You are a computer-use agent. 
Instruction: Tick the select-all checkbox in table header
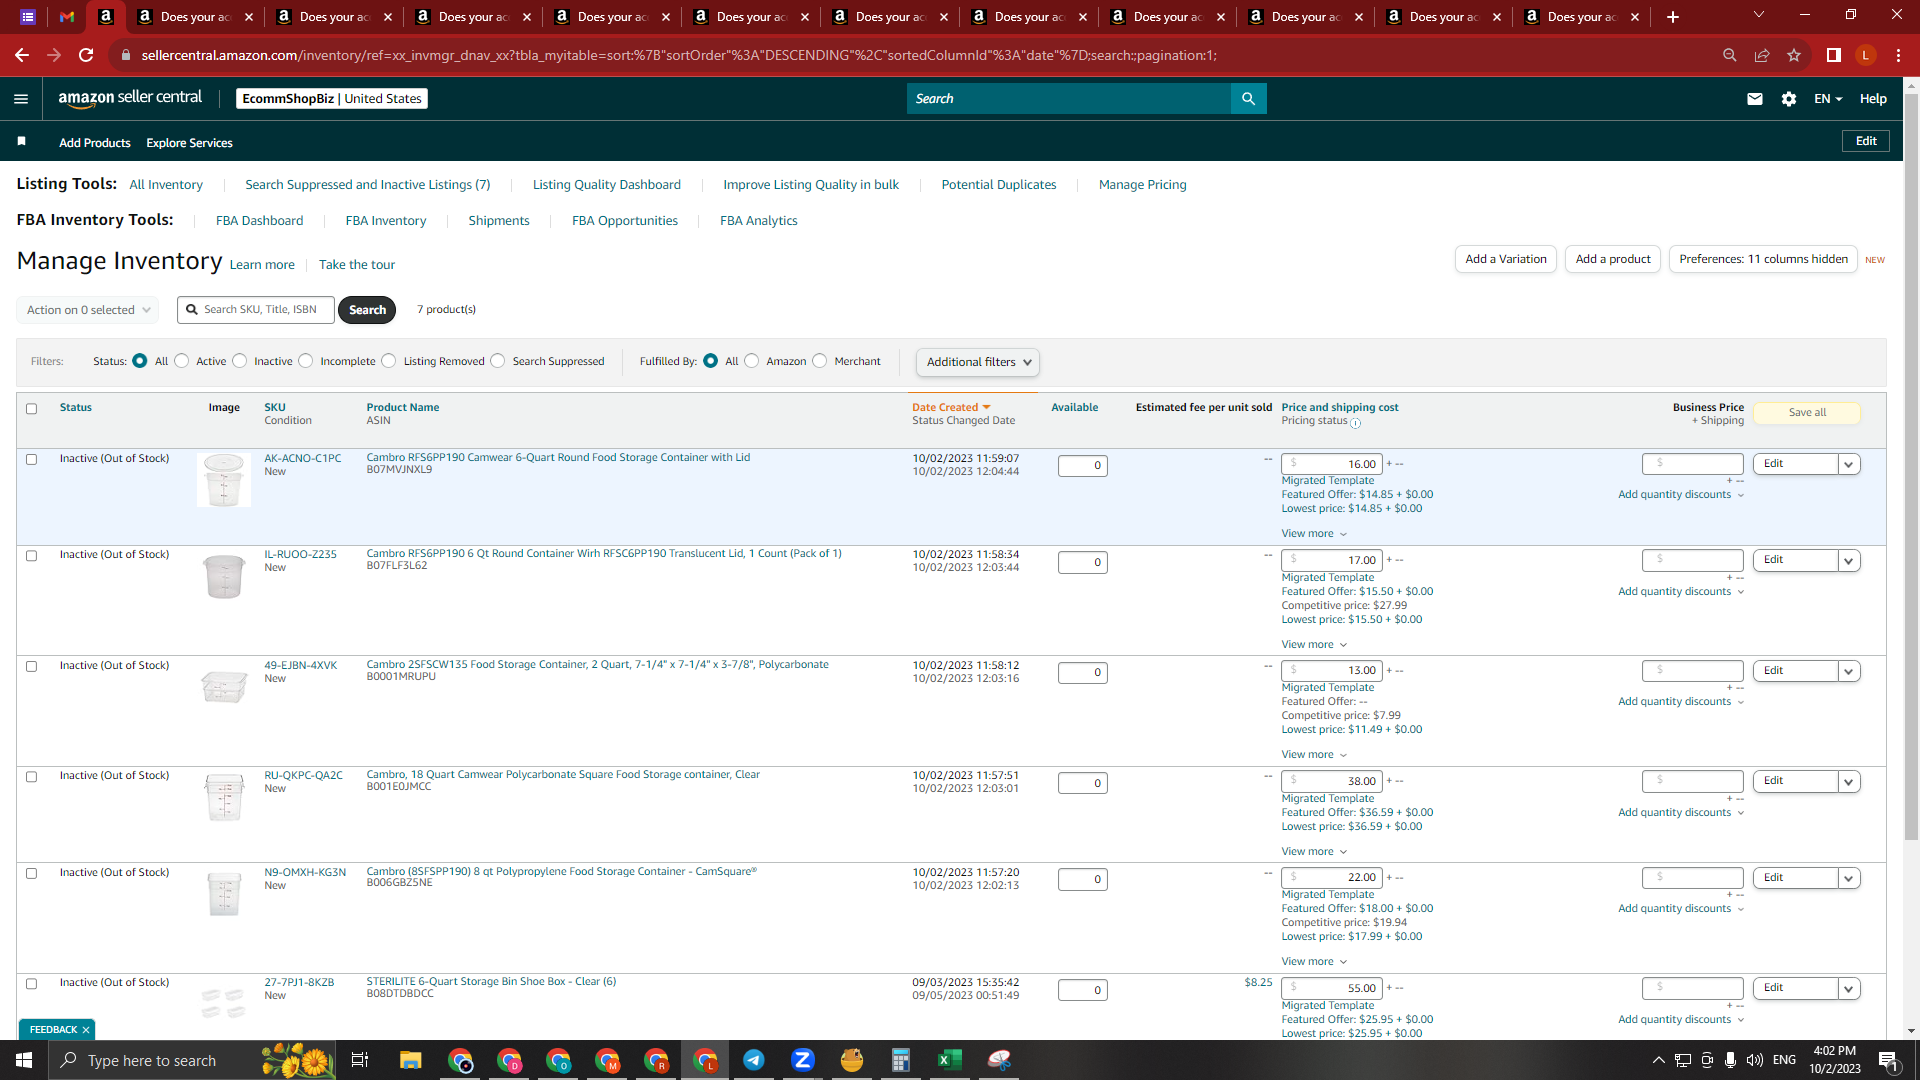pyautogui.click(x=32, y=408)
